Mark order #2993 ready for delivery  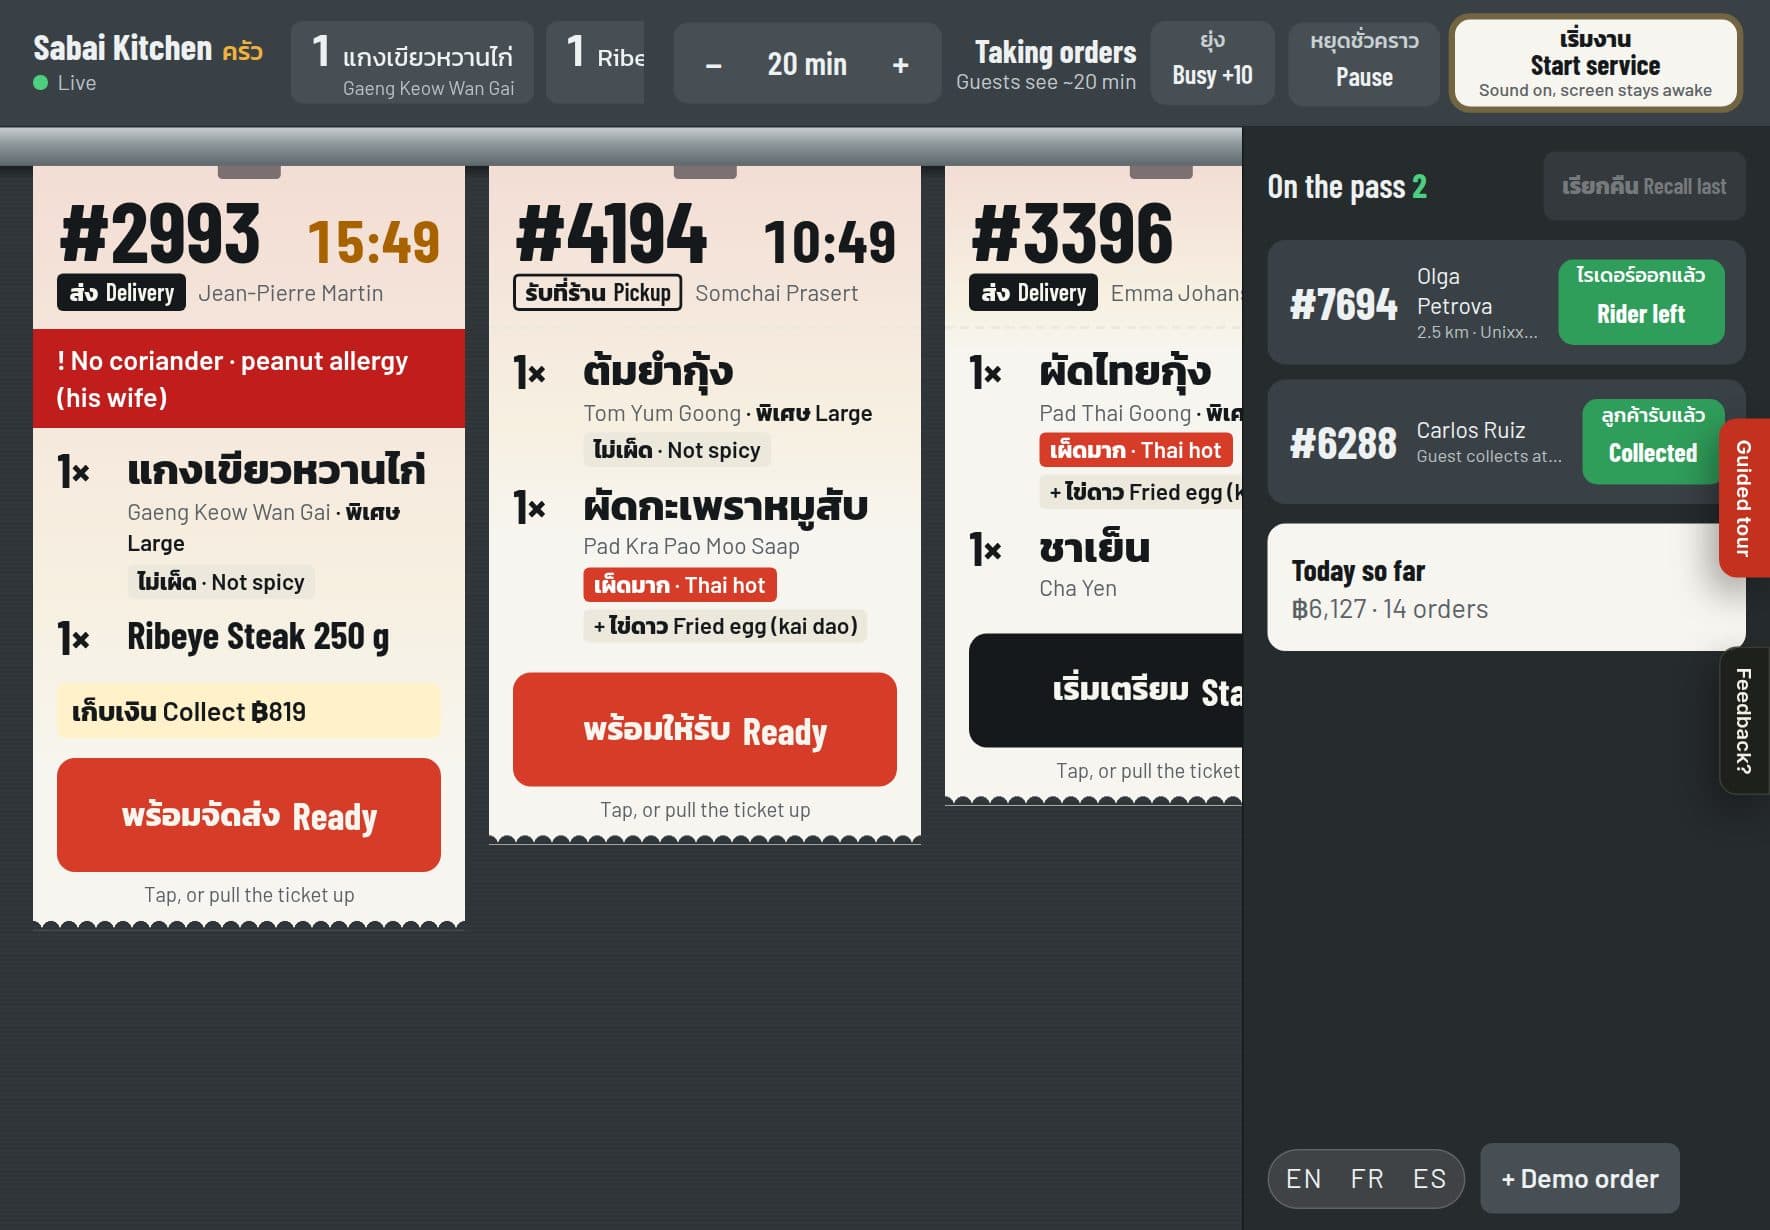249,815
